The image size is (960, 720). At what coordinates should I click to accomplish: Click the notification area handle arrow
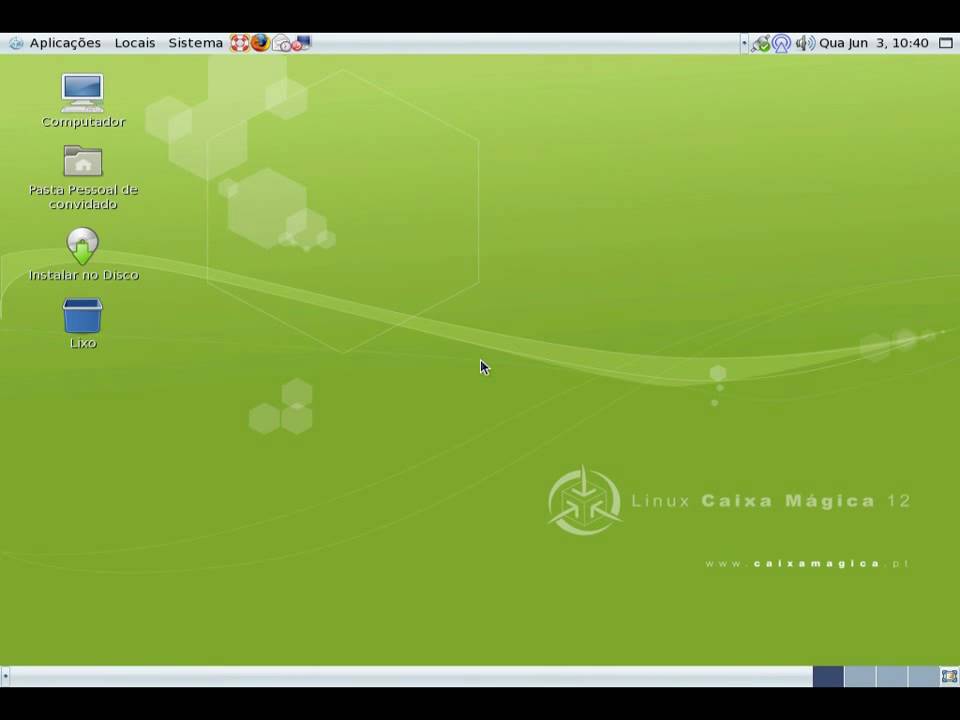pyautogui.click(x=744, y=43)
